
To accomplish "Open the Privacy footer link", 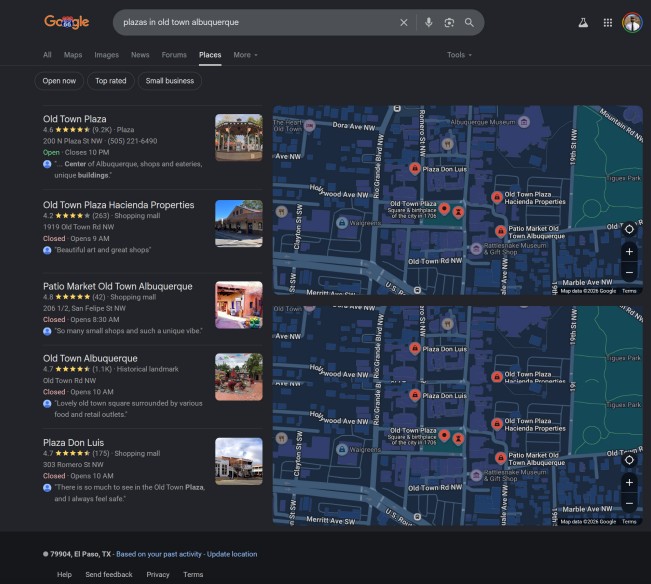I will [158, 574].
